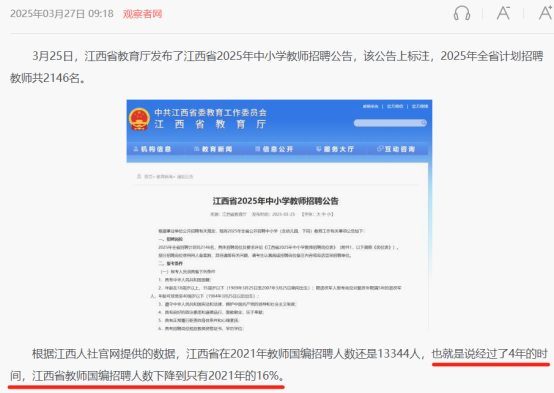Image resolution: width=554 pixels, height=393 pixels.
Task: Click the text 根据江西人社官网提供的数据
Action: (104, 353)
